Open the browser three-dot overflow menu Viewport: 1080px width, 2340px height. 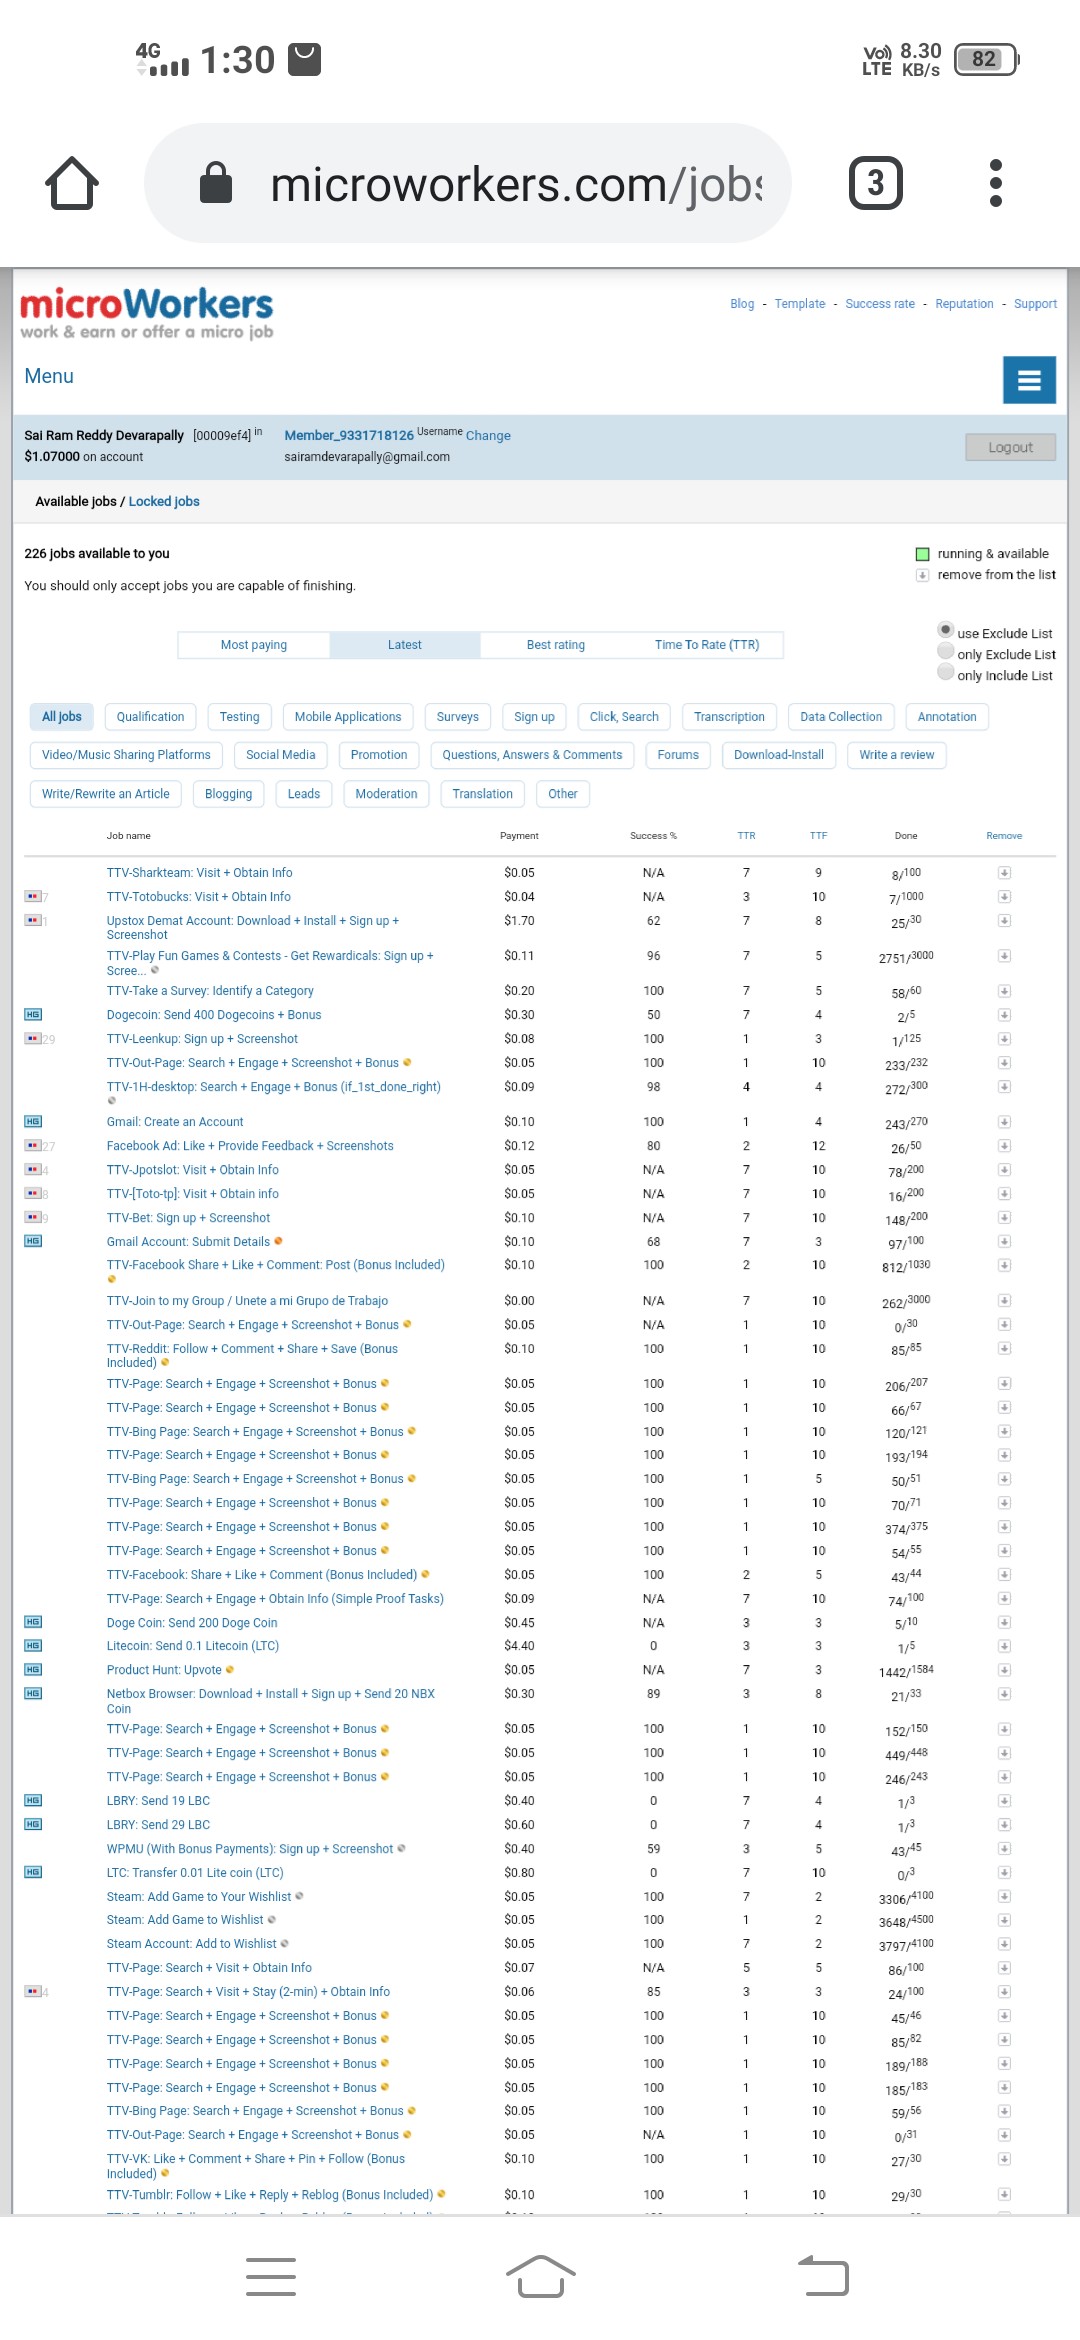click(x=995, y=184)
